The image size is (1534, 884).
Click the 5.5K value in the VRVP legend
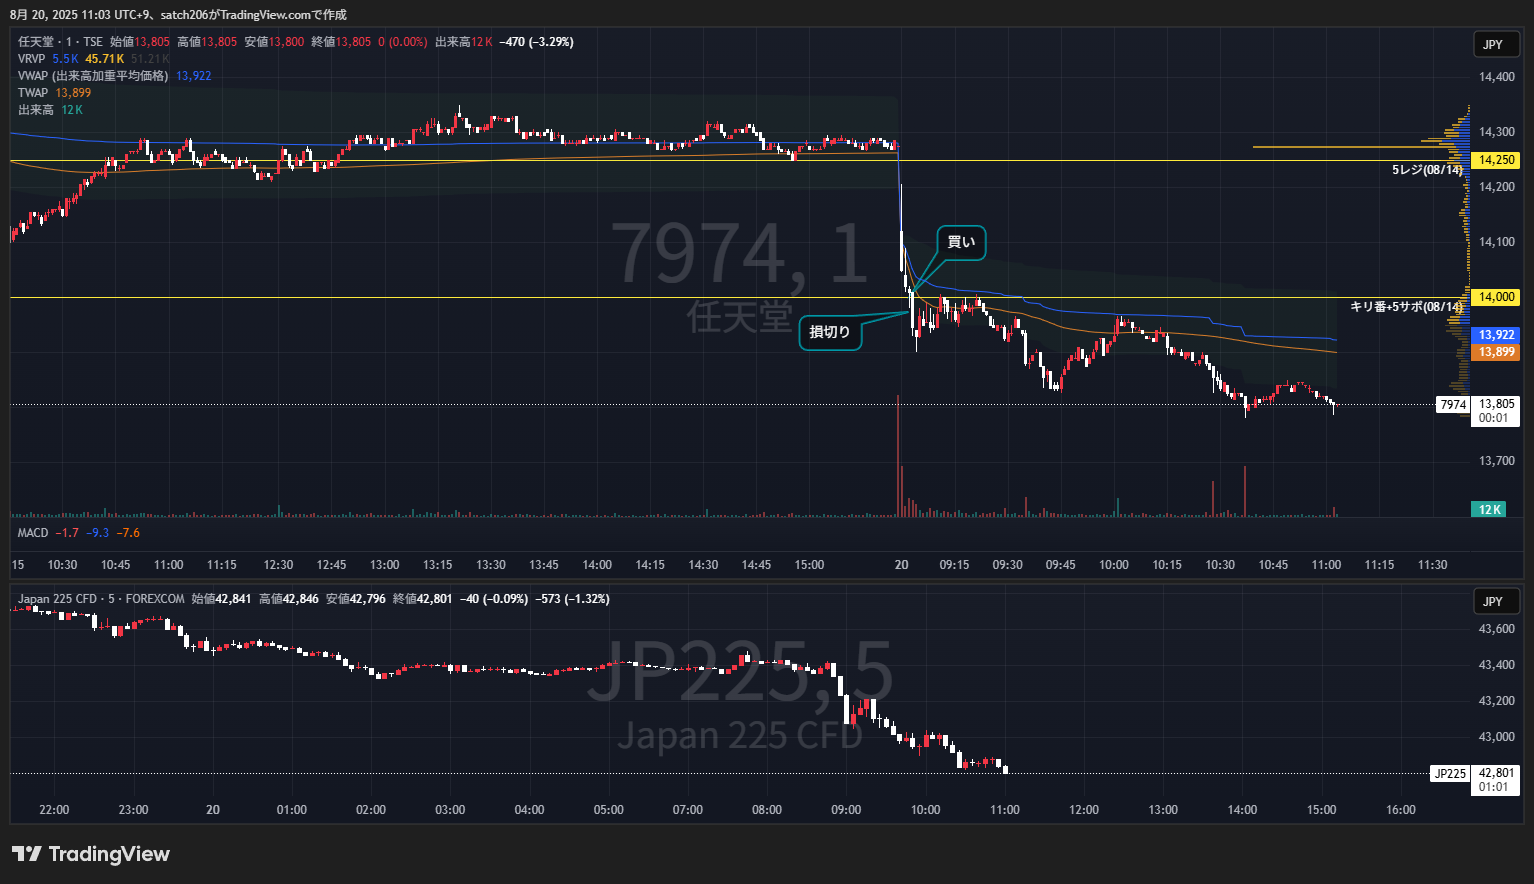click(x=65, y=59)
